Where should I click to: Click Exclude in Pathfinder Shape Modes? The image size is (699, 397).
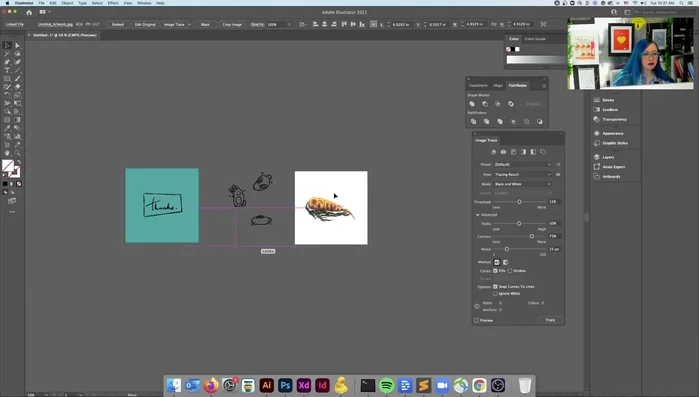(511, 104)
